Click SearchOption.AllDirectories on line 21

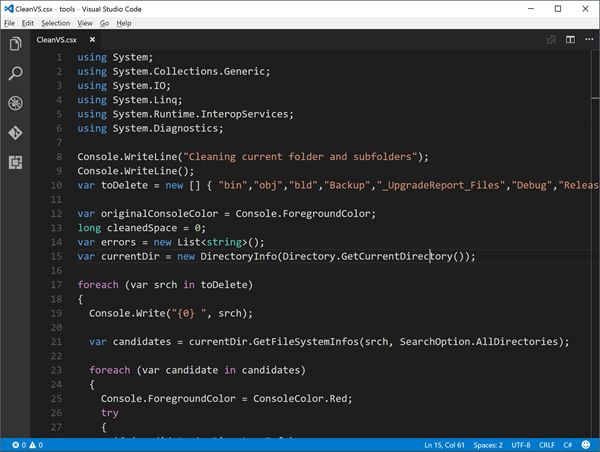(x=479, y=341)
